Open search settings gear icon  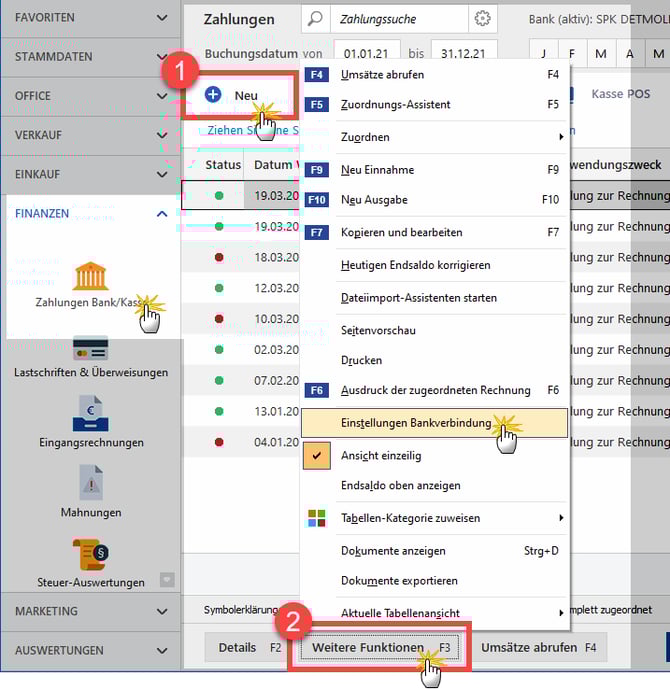(483, 19)
